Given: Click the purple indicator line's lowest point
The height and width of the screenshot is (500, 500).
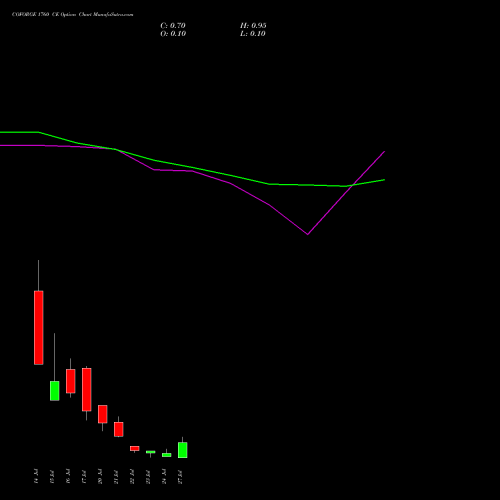Looking at the screenshot, I should click(308, 234).
